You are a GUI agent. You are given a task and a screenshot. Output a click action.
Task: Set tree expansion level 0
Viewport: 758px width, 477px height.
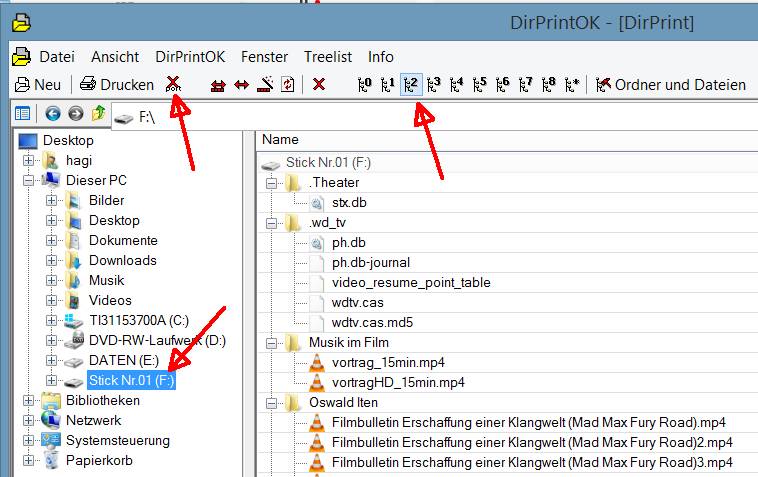click(x=364, y=85)
